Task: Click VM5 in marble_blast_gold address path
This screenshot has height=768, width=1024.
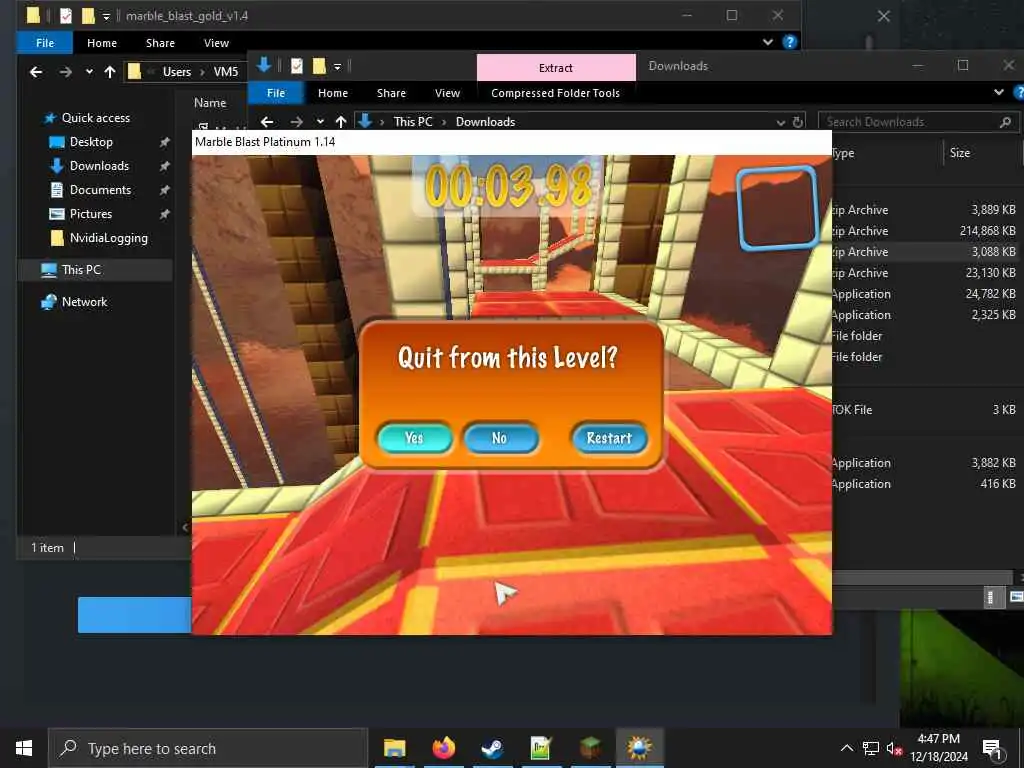Action: pyautogui.click(x=226, y=72)
